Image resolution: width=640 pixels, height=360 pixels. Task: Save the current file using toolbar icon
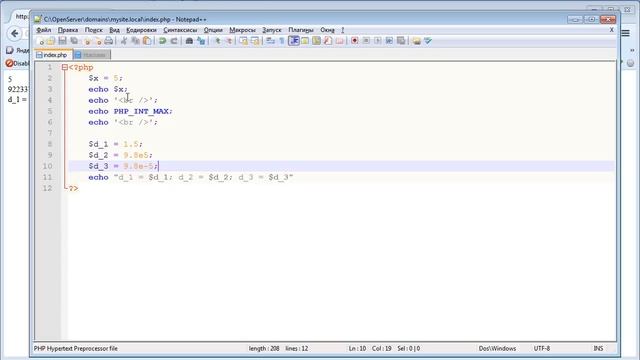coord(62,41)
